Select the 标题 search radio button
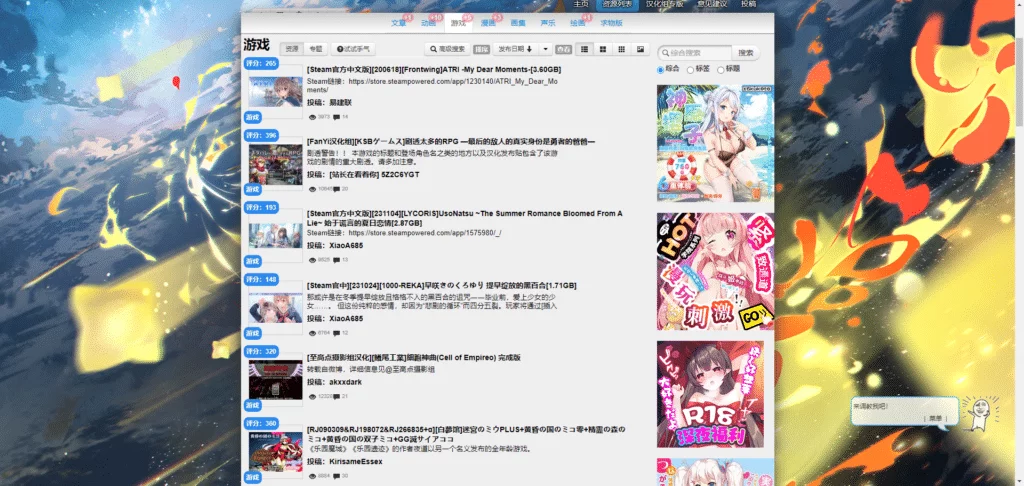This screenshot has height=486, width=1024. tap(720, 69)
